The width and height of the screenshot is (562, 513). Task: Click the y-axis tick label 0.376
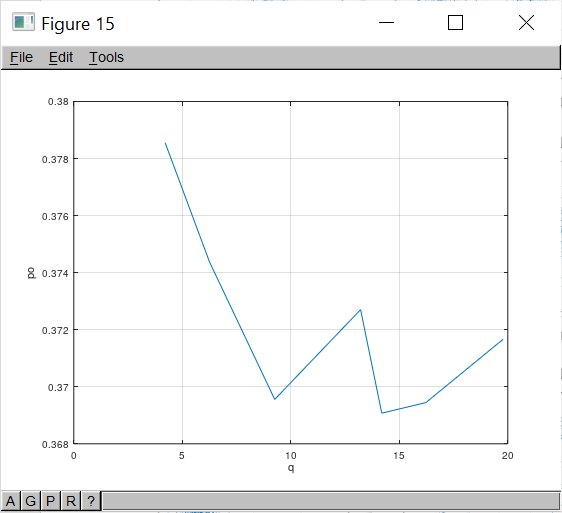click(x=55, y=217)
